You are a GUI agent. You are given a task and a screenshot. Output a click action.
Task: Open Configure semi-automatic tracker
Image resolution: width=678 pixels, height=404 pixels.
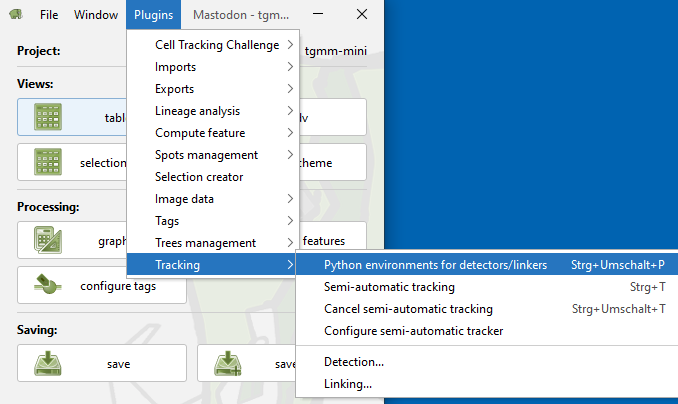click(487, 331)
